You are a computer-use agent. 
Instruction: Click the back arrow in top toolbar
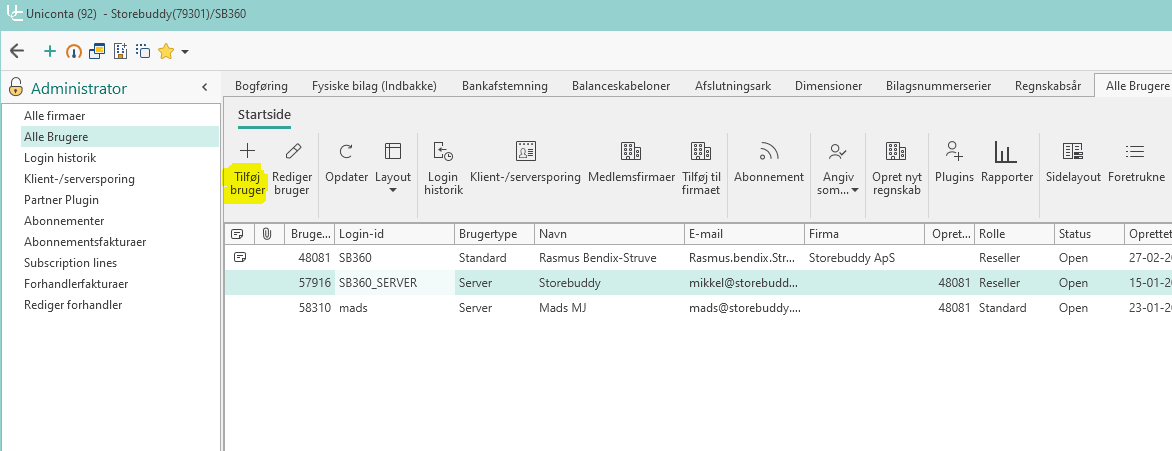coord(16,51)
